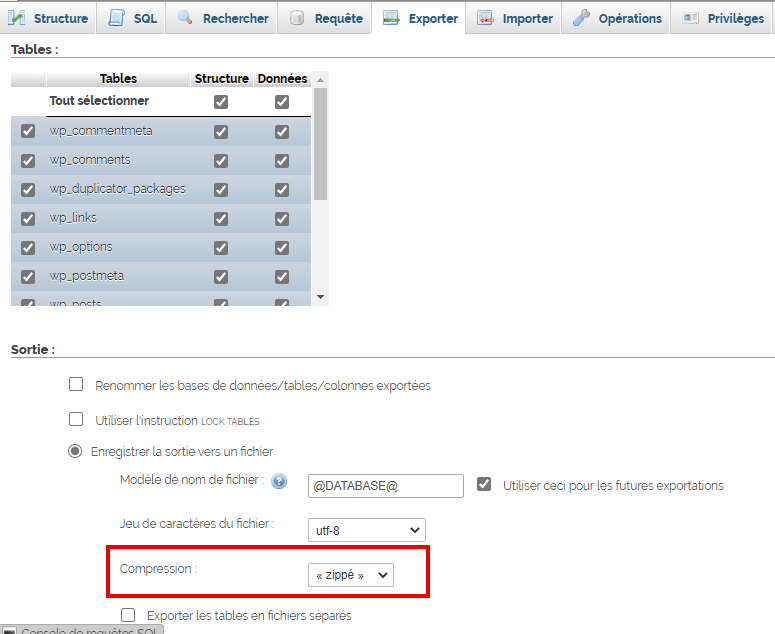775x634 pixels.
Task: Click the Tout sélectionner label
Action: point(99,100)
